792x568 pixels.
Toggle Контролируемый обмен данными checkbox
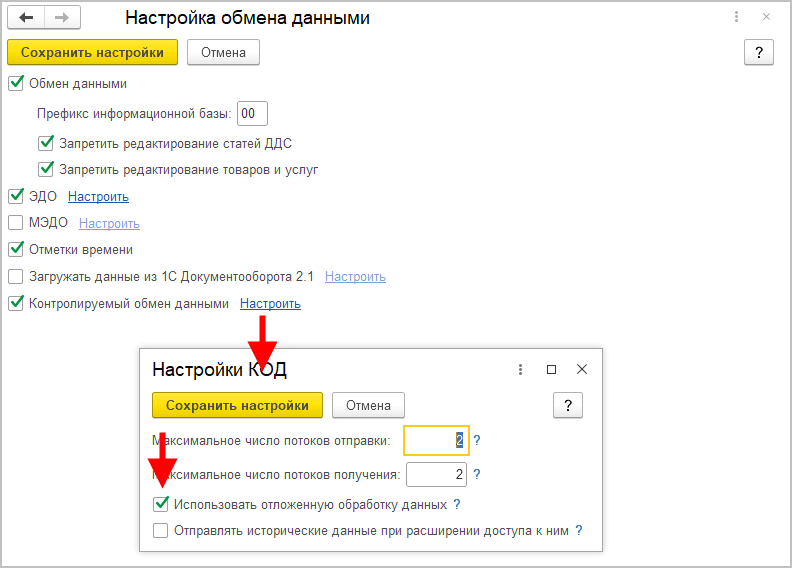tap(16, 303)
